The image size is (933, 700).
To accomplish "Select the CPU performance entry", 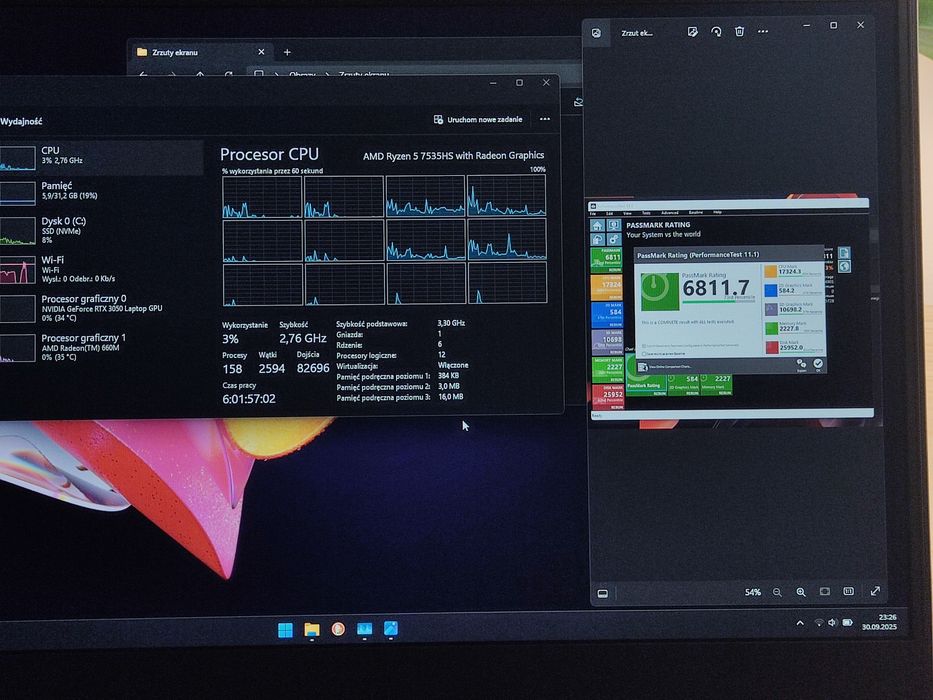I will pos(101,157).
